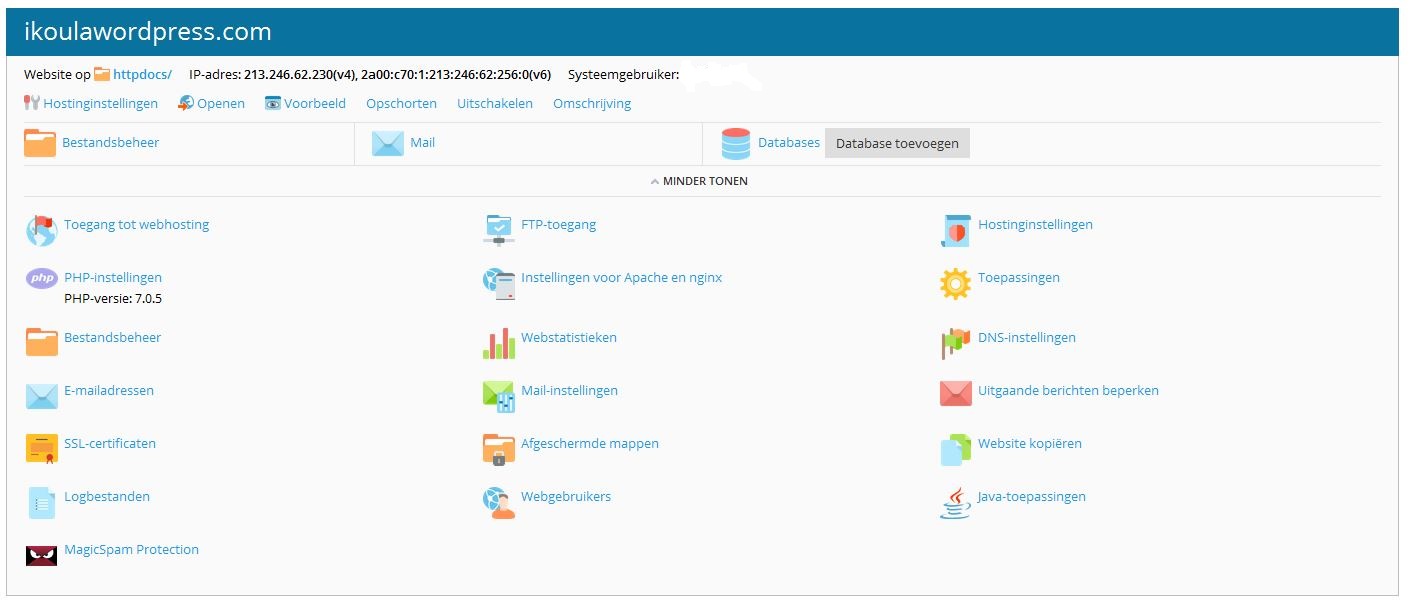Click the Toepassingen gear icon

[955, 284]
